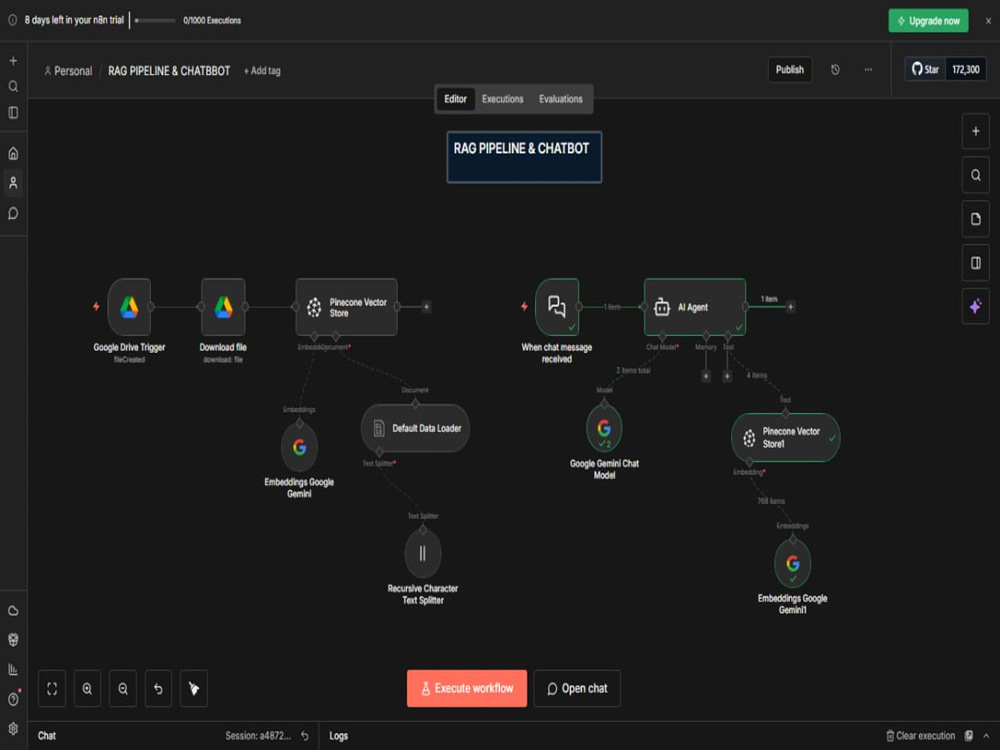Click the 172,300 GitHub star count
The width and height of the screenshot is (1000, 750).
pyautogui.click(x=966, y=70)
